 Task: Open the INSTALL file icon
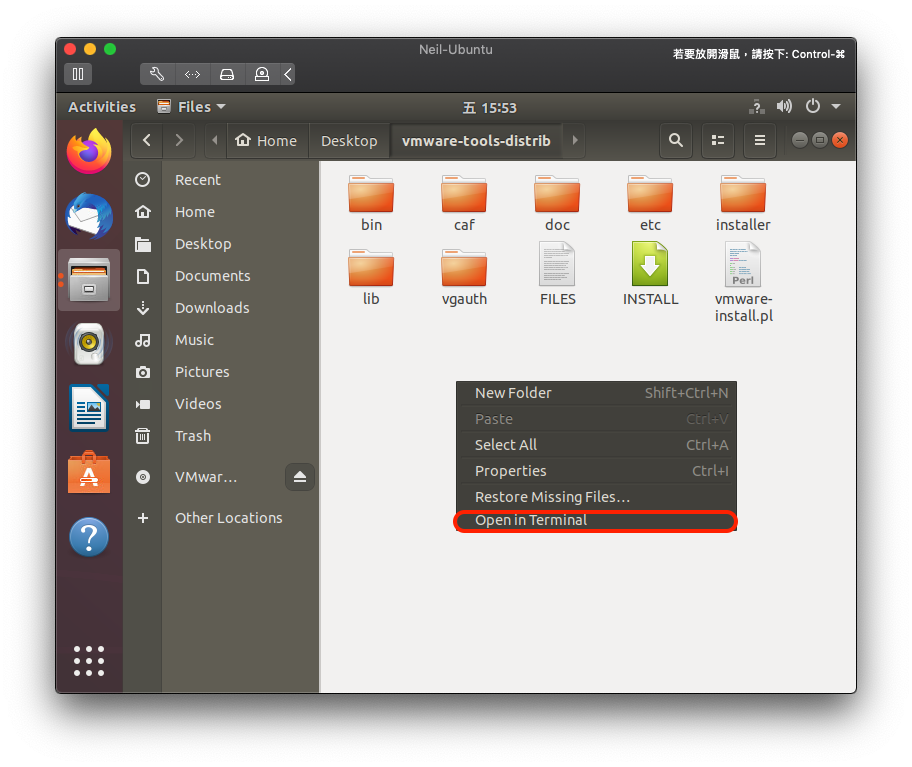click(650, 265)
